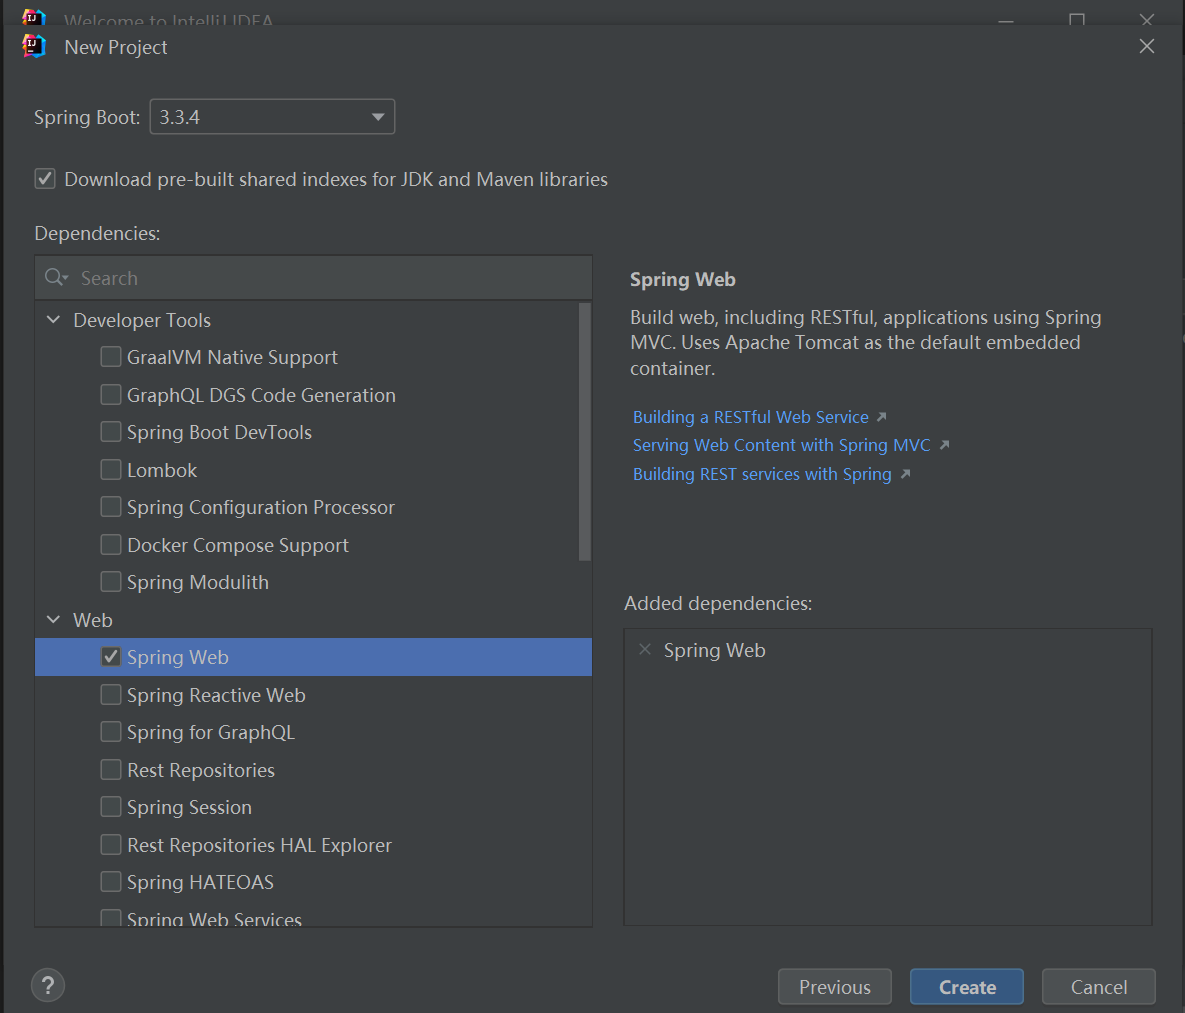Screen dimensions: 1185x1013
Task: Open Building a RESTful Web Service link
Action: tap(750, 417)
